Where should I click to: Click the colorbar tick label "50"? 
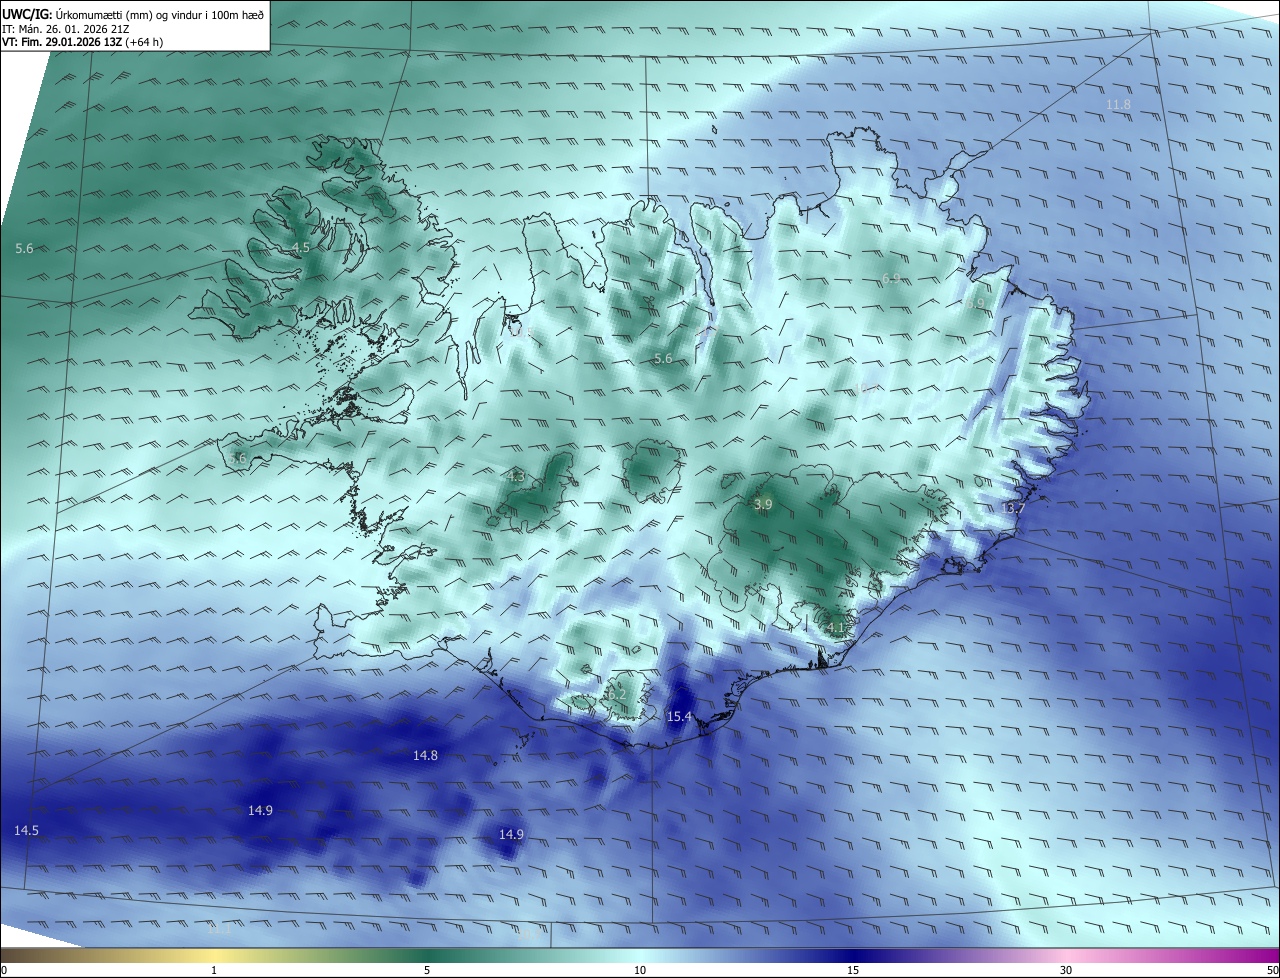[1272, 970]
